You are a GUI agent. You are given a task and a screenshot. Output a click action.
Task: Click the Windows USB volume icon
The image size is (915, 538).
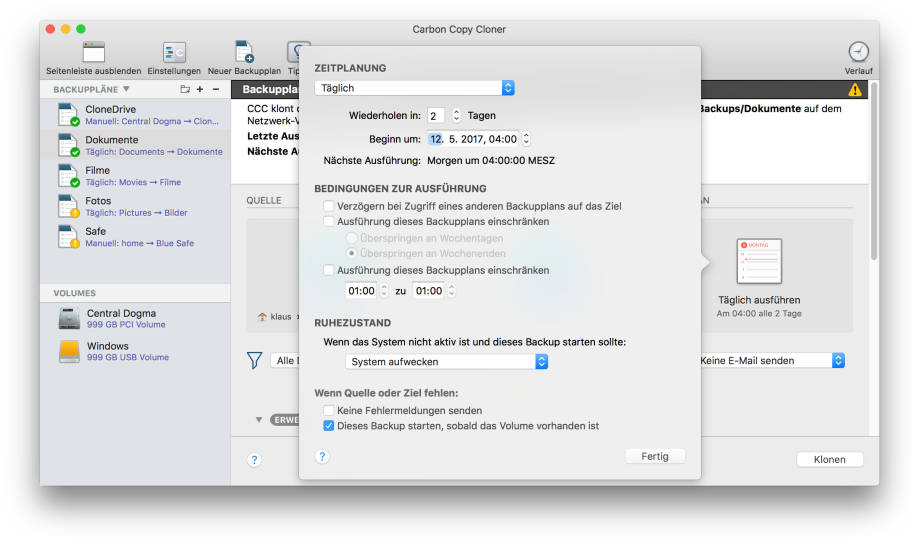pos(69,351)
